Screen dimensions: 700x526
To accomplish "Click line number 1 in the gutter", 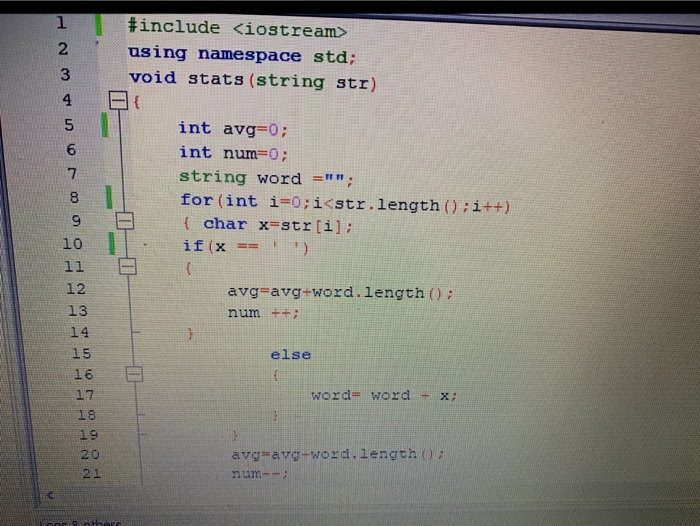I will point(62,23).
